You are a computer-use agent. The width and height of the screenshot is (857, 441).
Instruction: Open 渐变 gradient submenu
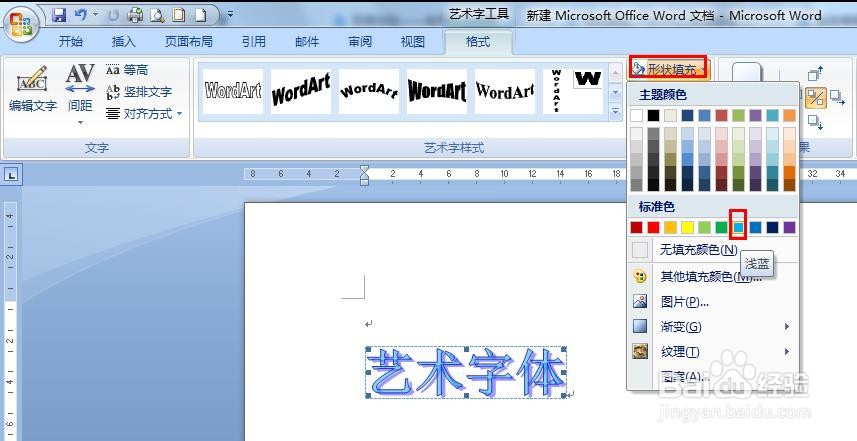pos(714,327)
